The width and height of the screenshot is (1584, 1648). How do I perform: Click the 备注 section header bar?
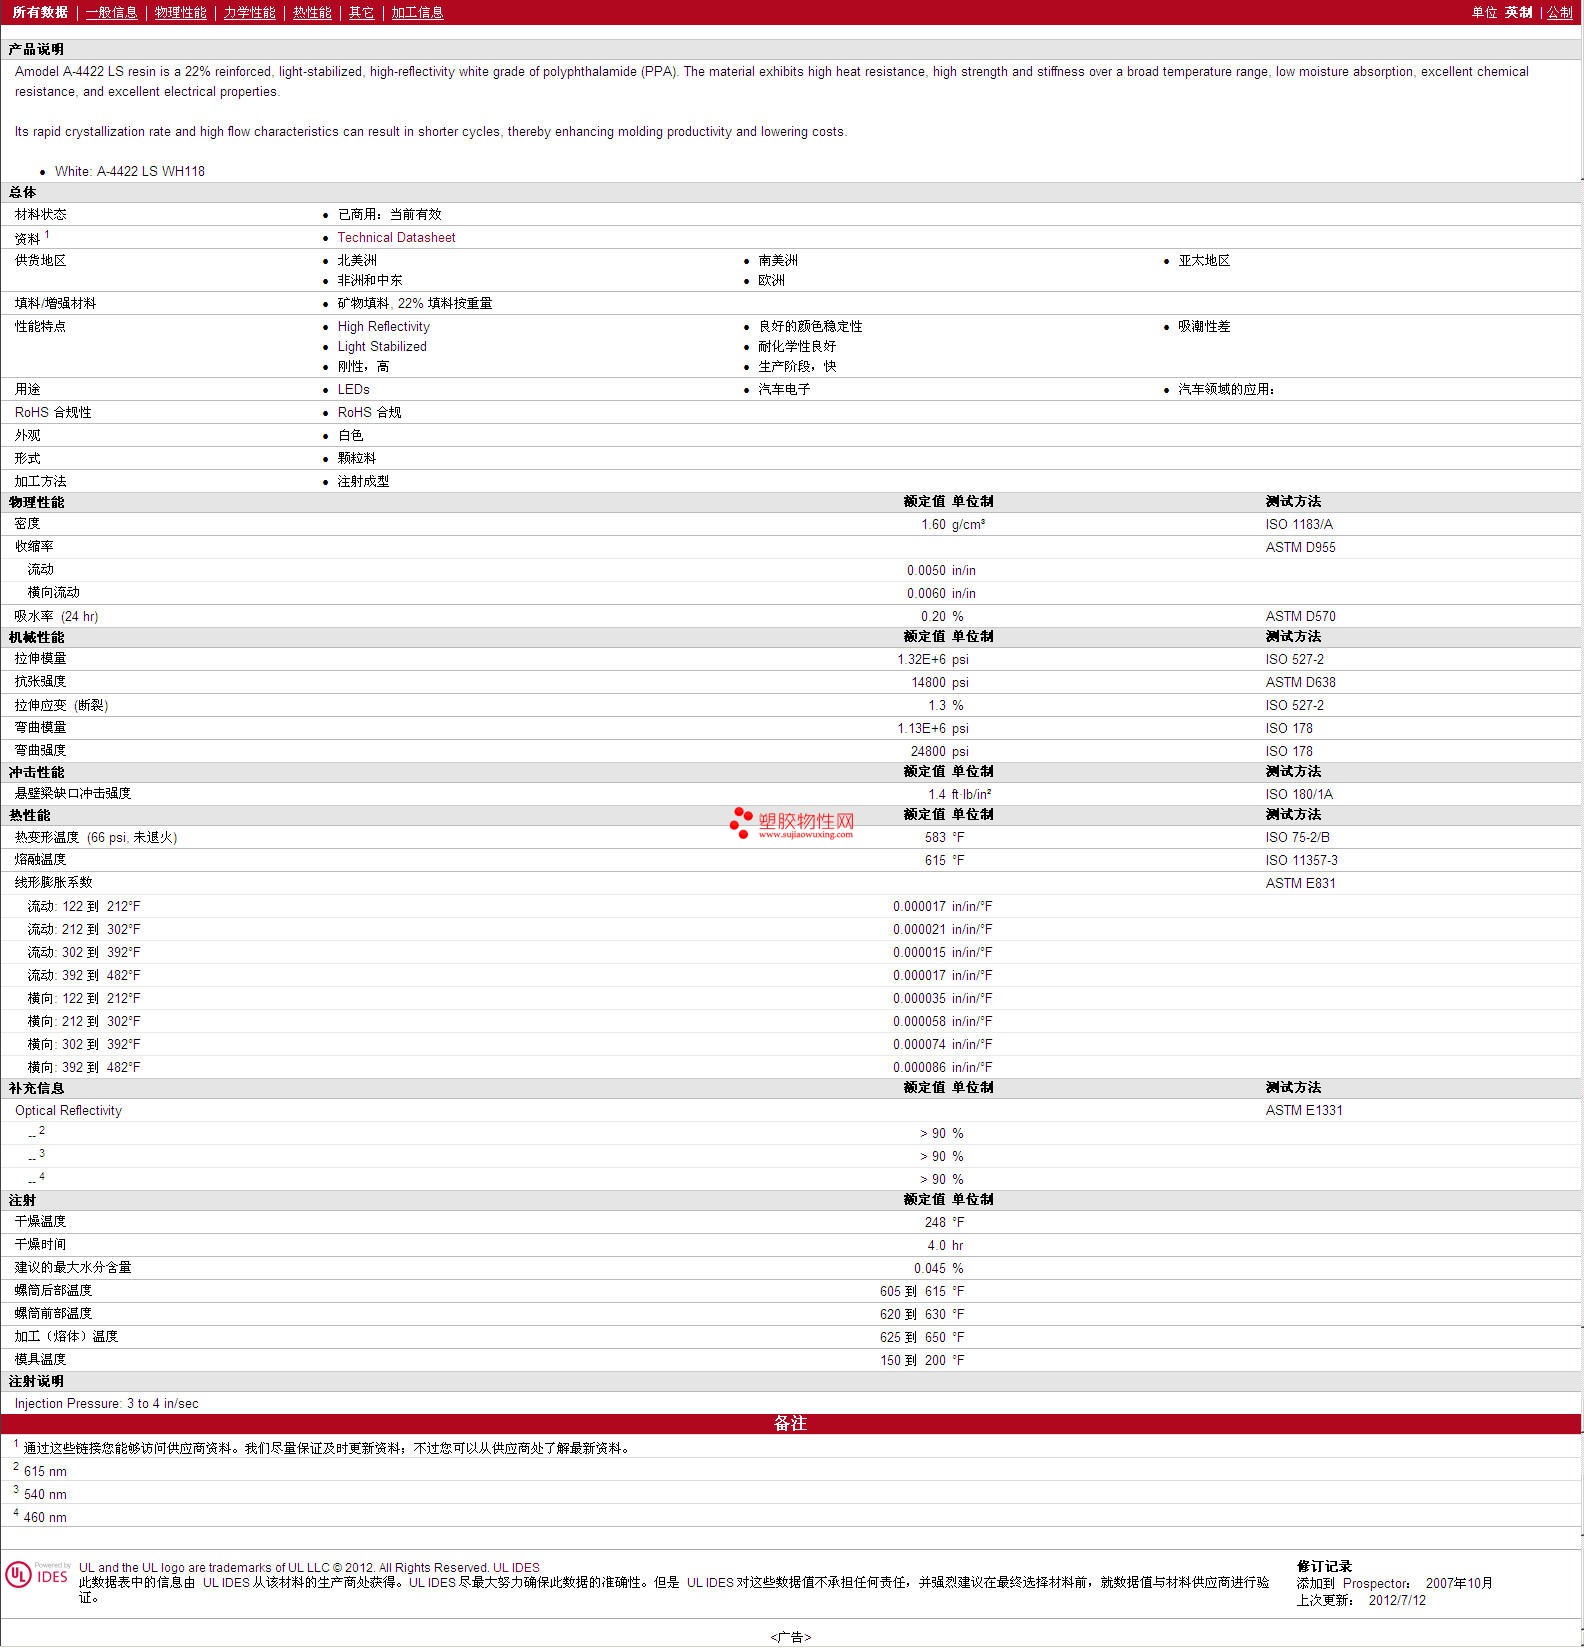tap(790, 1423)
